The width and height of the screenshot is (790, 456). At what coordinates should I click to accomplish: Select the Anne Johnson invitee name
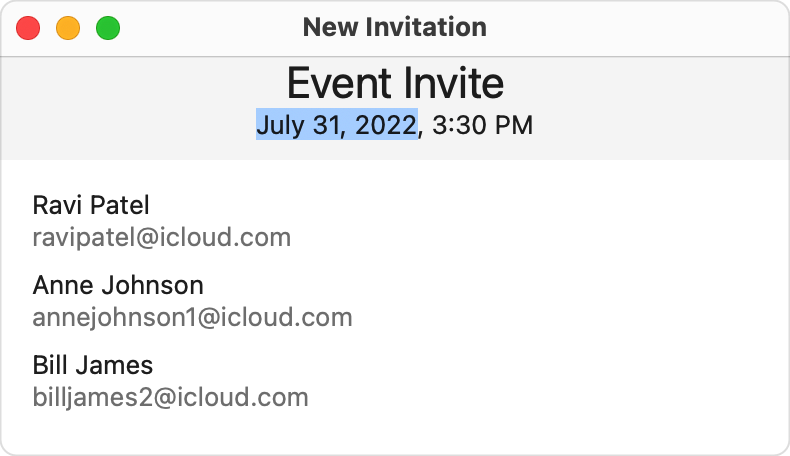pyautogui.click(x=118, y=285)
